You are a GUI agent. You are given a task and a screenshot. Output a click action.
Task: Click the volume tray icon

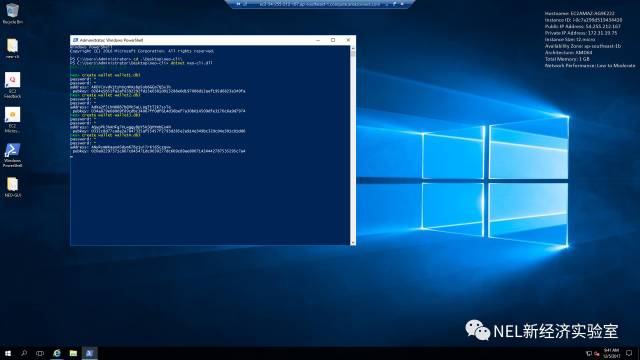(597, 353)
